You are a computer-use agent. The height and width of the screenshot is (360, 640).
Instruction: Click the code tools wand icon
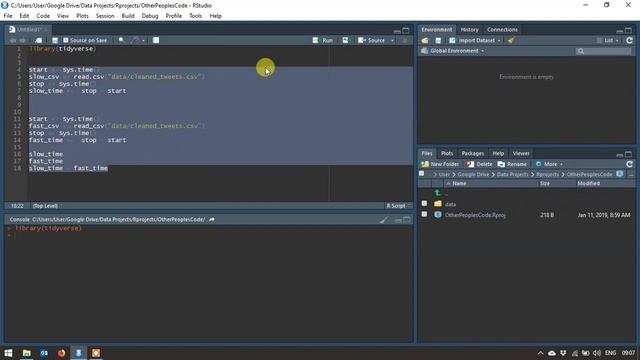click(135, 40)
